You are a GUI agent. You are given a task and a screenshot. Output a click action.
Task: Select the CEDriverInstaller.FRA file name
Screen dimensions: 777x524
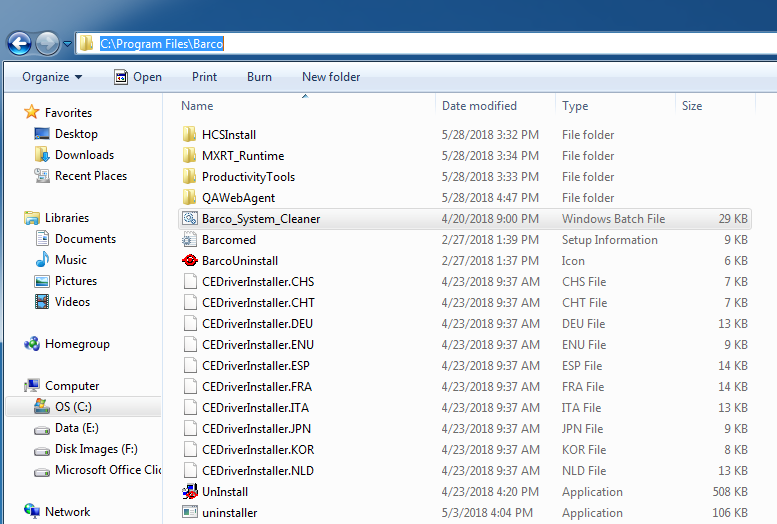click(x=257, y=386)
